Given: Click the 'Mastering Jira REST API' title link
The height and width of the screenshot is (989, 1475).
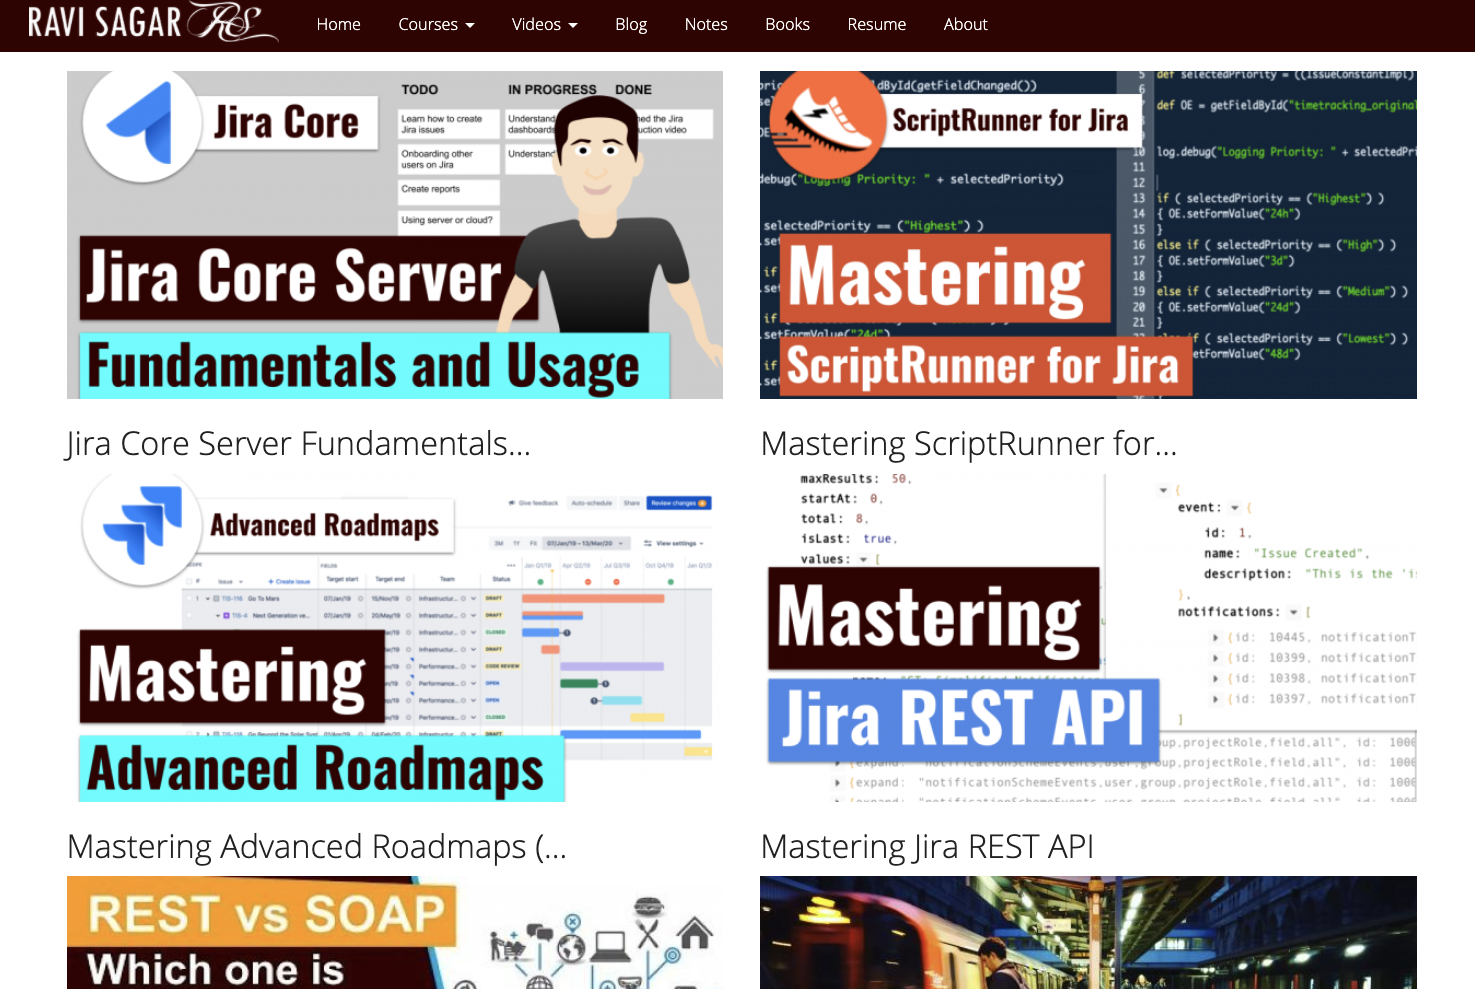Looking at the screenshot, I should (x=927, y=847).
